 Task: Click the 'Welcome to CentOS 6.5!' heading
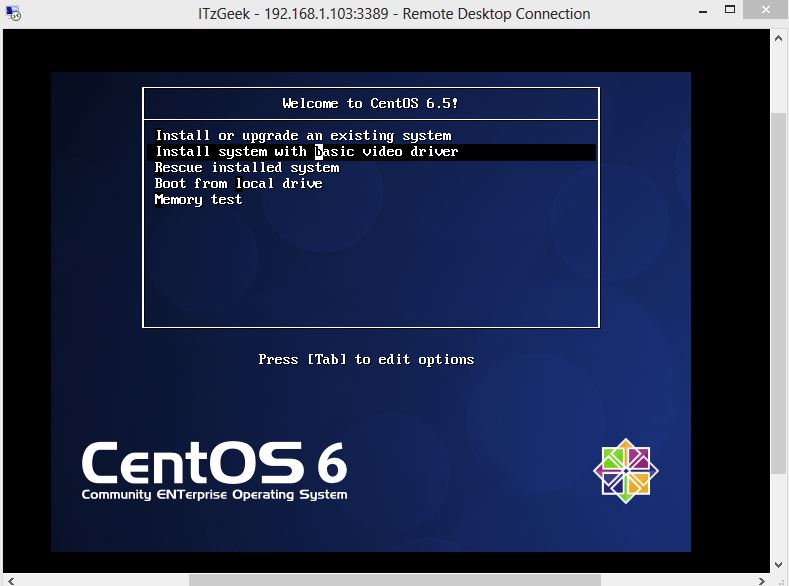370,104
